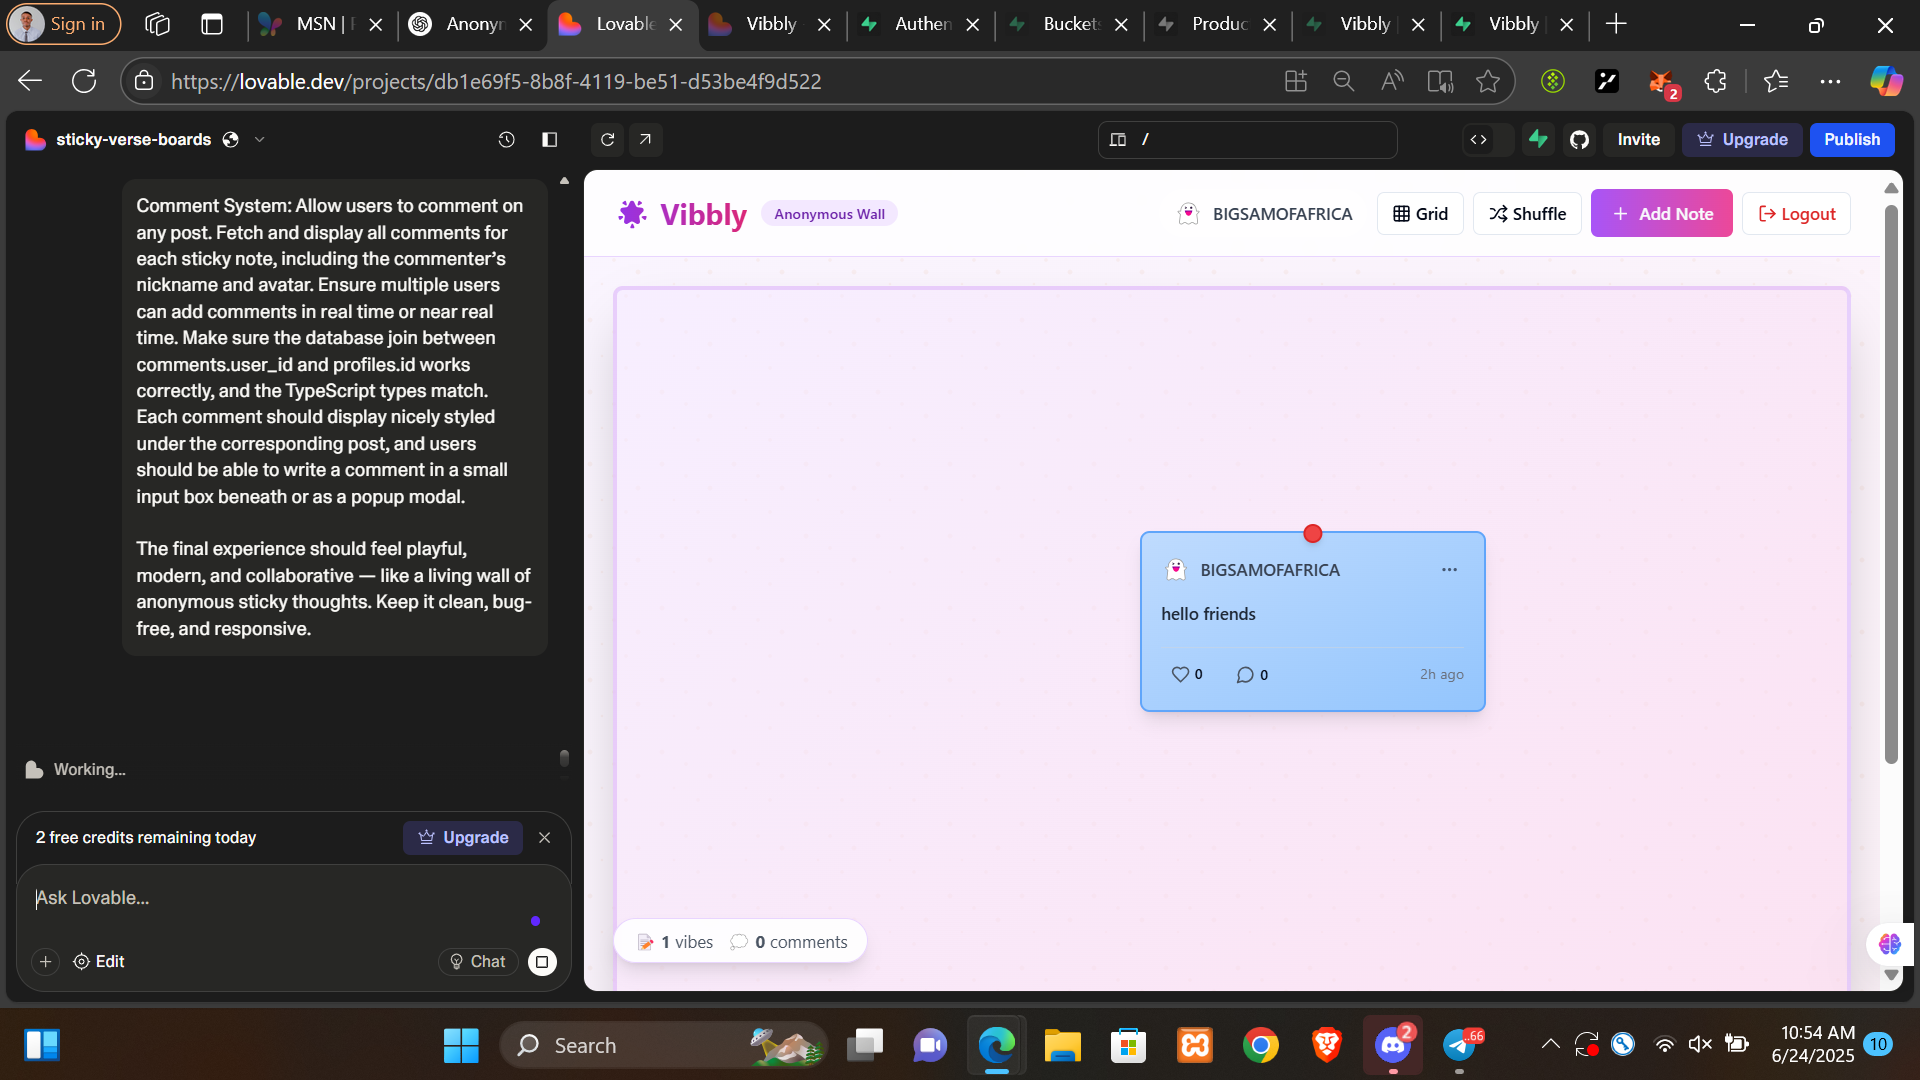1920x1080 pixels.
Task: Open version history clock icon
Action: pos(506,140)
